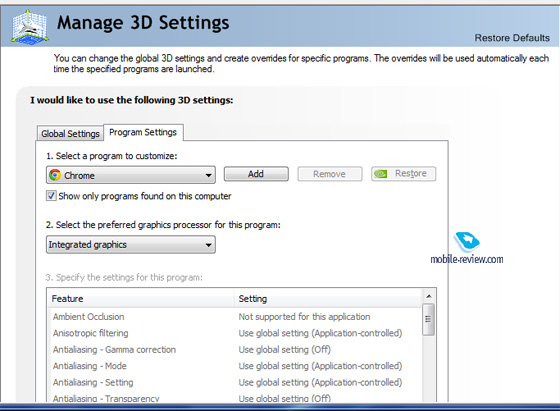Click the Manage 3D Settings header icon
Image resolution: width=560 pixels, height=411 pixels.
(x=30, y=27)
